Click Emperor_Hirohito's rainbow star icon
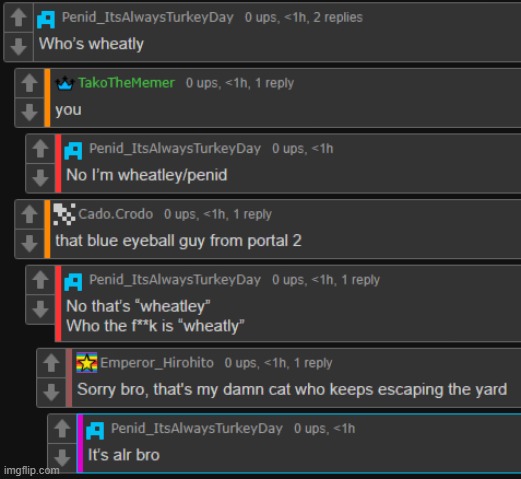 pos(87,362)
